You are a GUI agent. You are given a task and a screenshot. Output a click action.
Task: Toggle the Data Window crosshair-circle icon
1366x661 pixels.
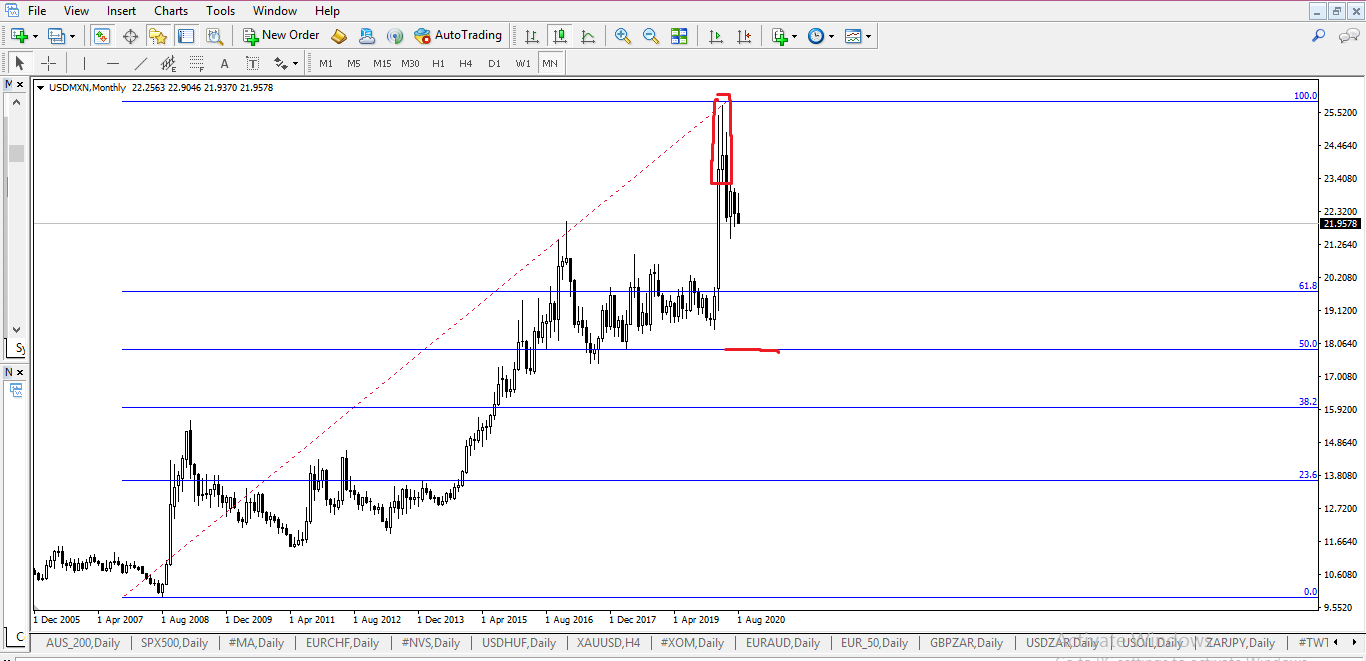[130, 36]
